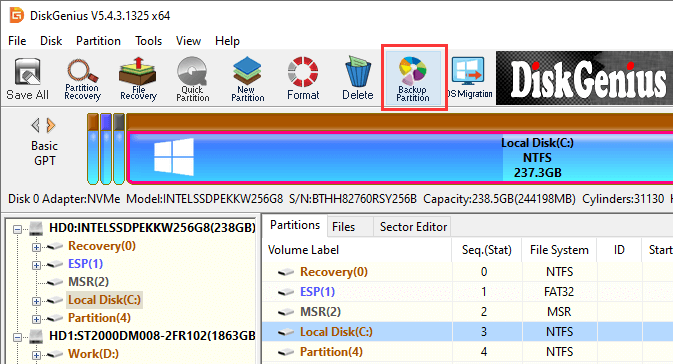Select the Recovery(0) row in the partition table
Viewport: 673px width, 364px height.
pos(468,272)
